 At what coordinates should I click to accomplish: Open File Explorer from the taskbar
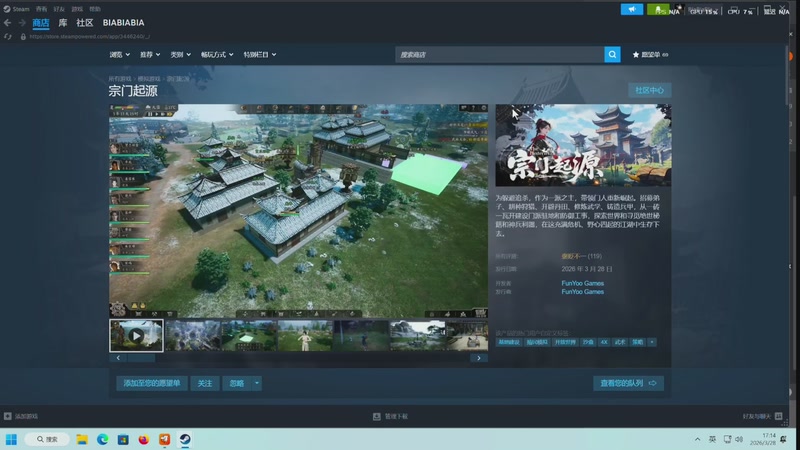[x=82, y=439]
